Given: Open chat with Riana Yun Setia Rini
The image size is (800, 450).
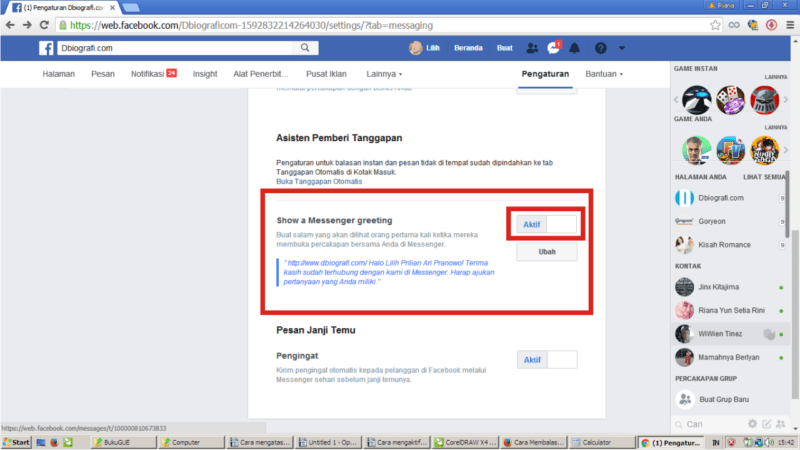Looking at the screenshot, I should (x=730, y=310).
